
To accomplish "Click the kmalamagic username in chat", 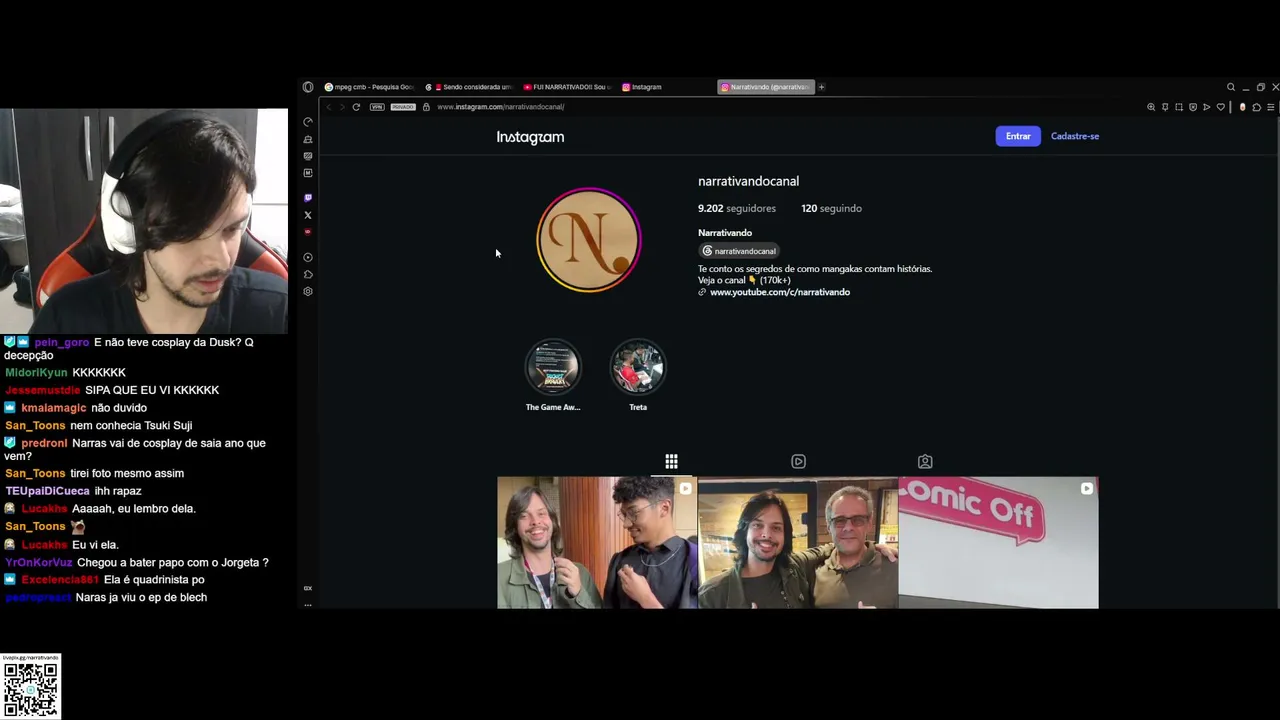I will [x=54, y=408].
